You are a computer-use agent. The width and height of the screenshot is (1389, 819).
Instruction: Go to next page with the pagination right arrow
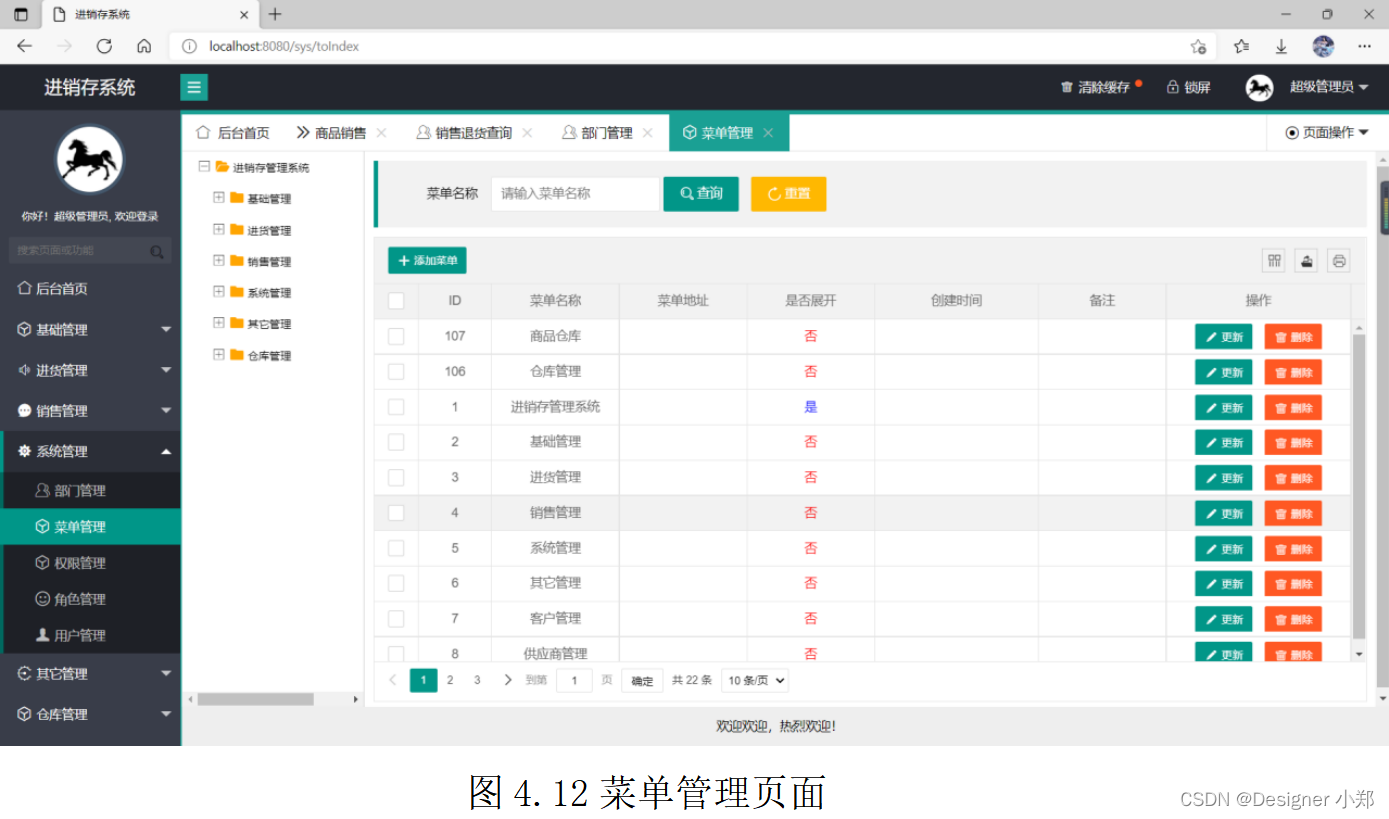[x=508, y=680]
